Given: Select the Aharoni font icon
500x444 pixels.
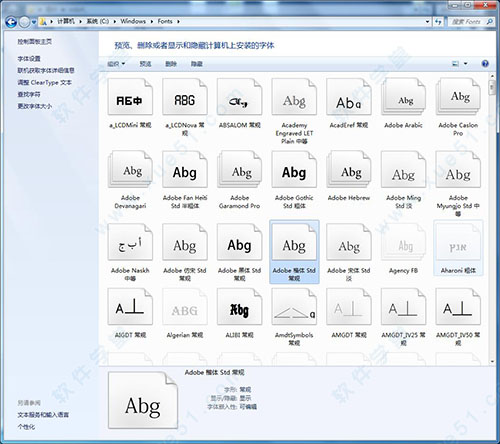Looking at the screenshot, I should tap(458, 242).
